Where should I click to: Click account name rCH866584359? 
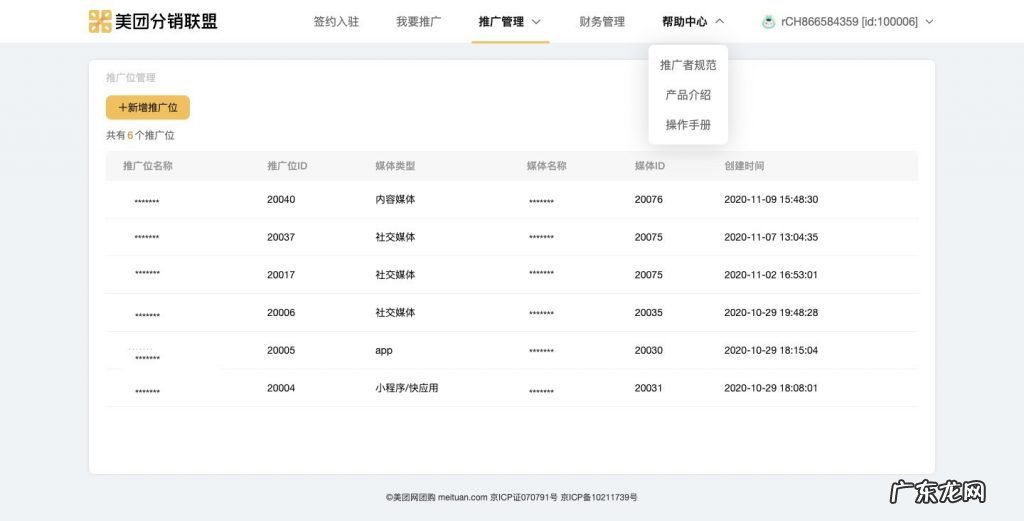pos(820,22)
